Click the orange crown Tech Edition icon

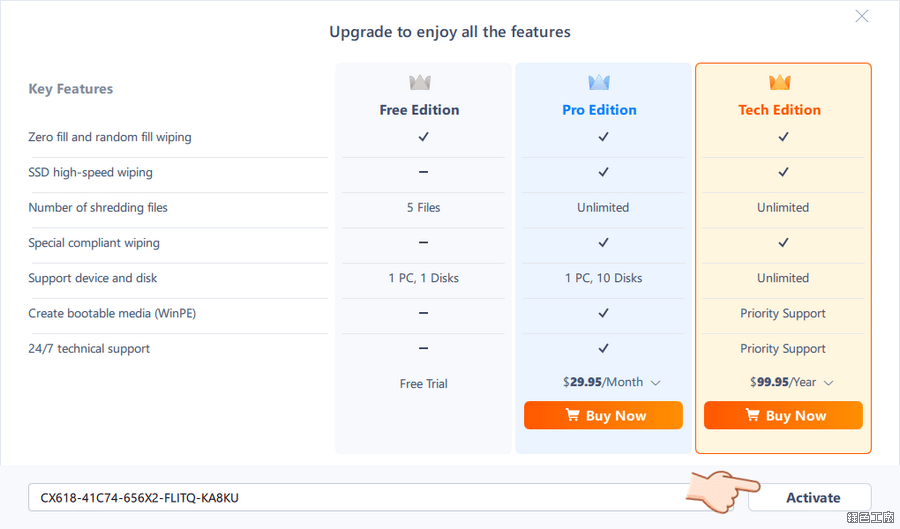click(779, 82)
